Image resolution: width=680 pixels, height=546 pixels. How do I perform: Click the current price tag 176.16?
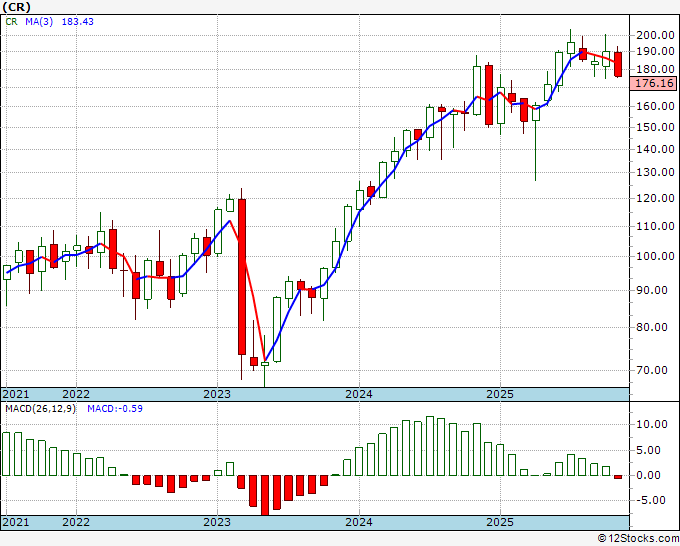click(x=653, y=83)
